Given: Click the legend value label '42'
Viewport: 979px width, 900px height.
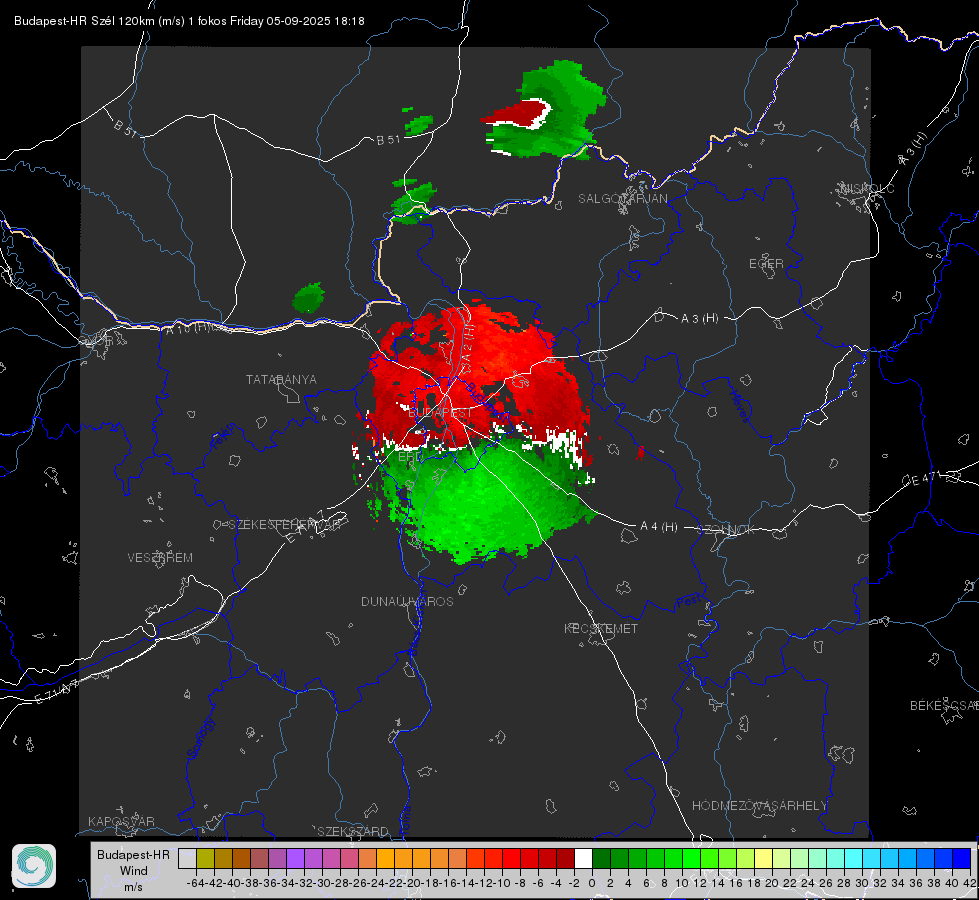Looking at the screenshot, I should 969,883.
